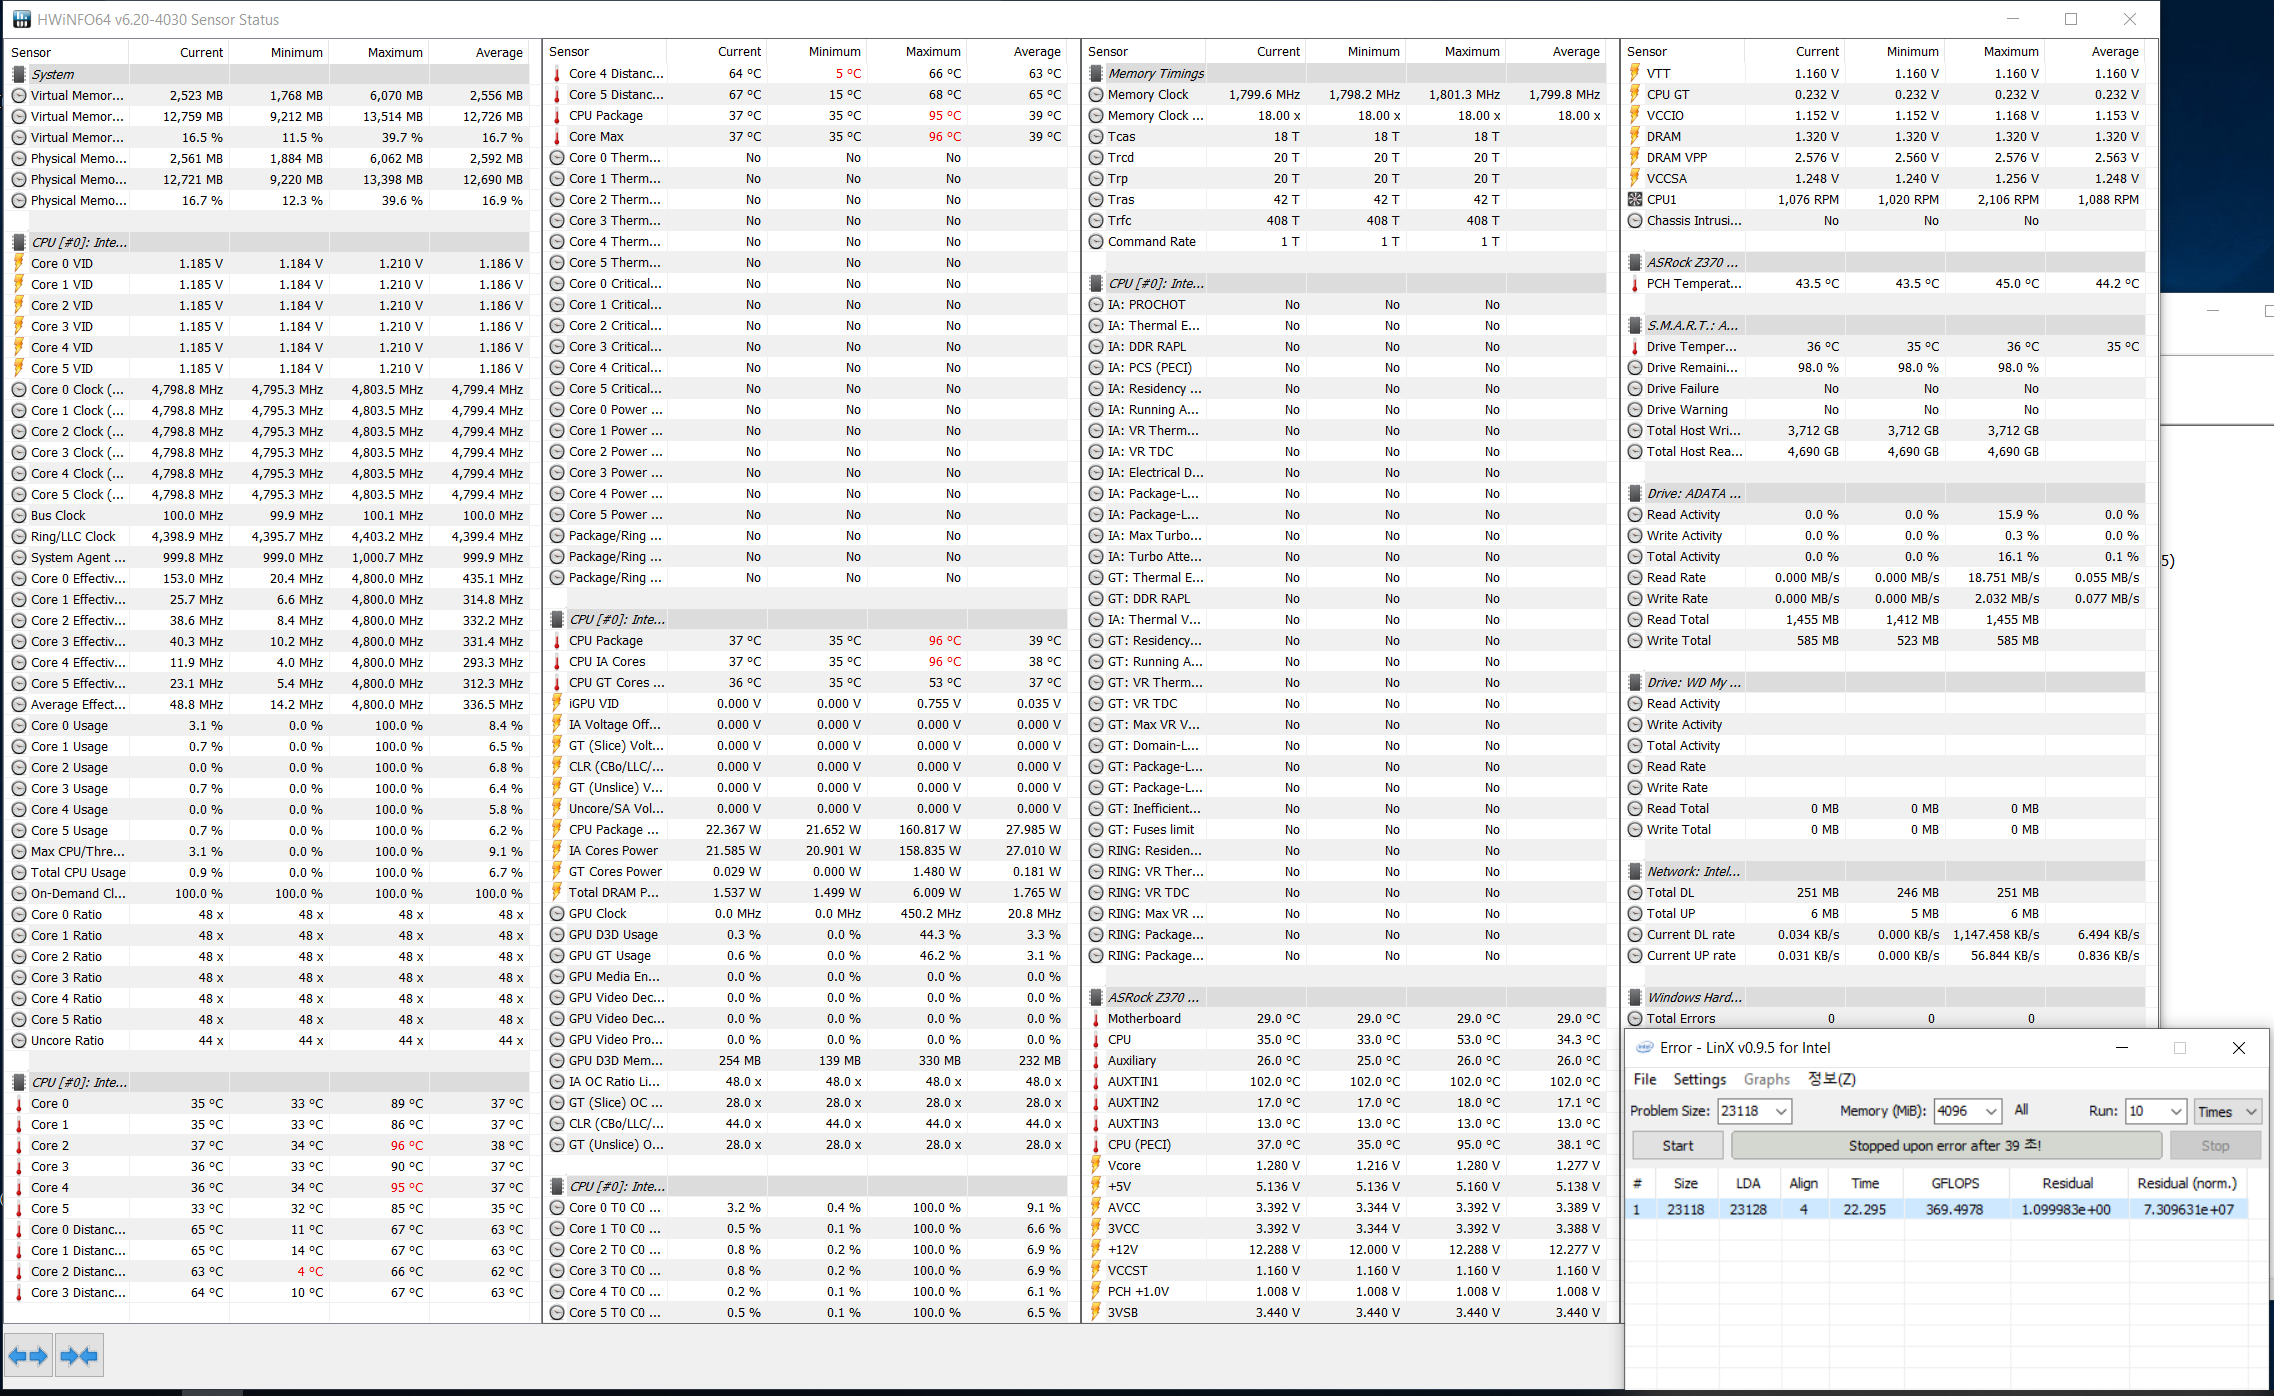Image resolution: width=2274 pixels, height=1396 pixels.
Task: Click the Core 0 VID voltage icon
Action: coord(19,263)
